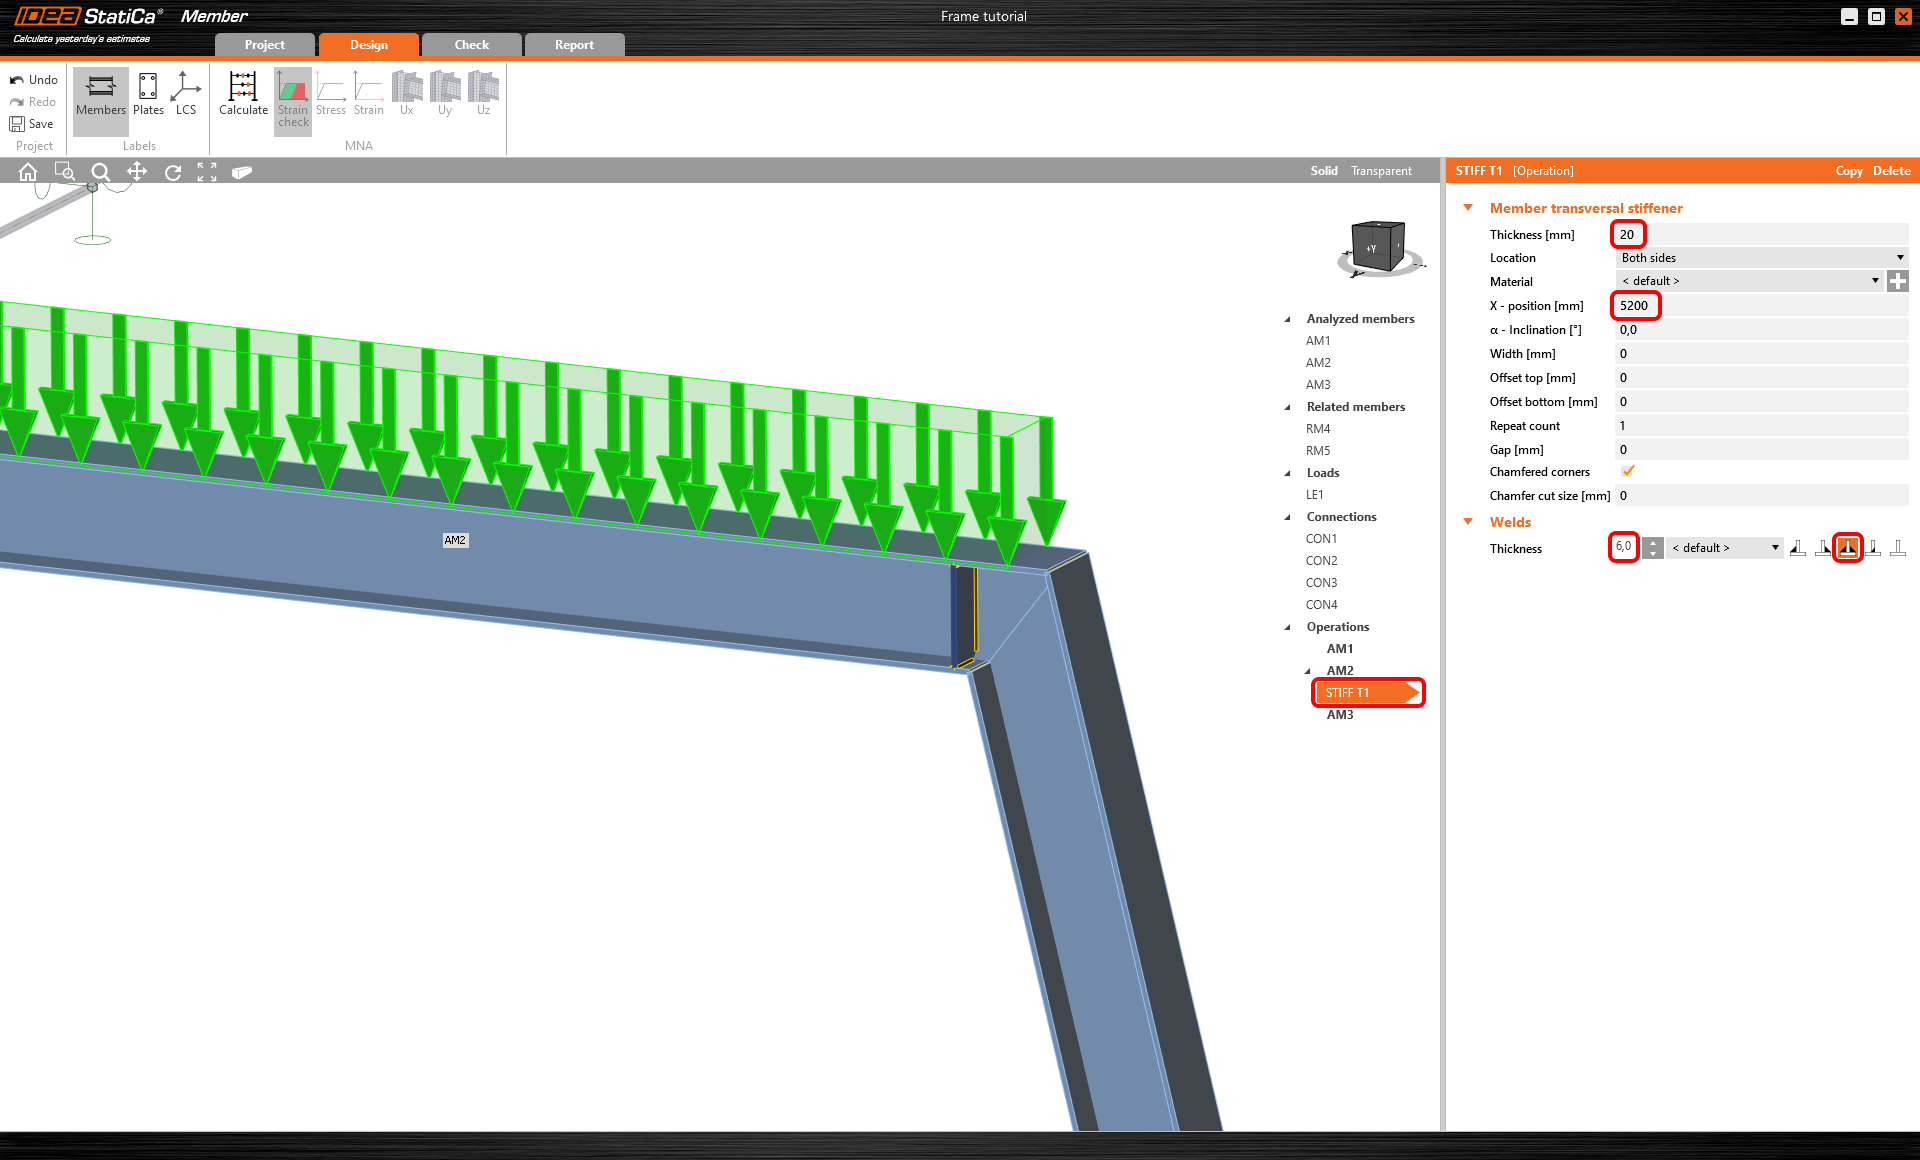This screenshot has width=1920, height=1160.
Task: Switch view to Transparent mode
Action: click(1381, 171)
